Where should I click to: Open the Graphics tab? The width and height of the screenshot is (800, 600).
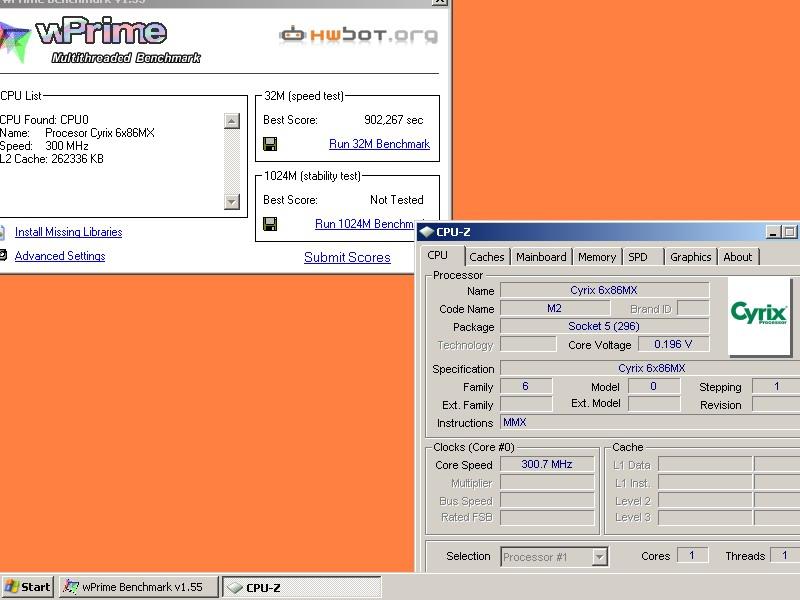point(690,257)
